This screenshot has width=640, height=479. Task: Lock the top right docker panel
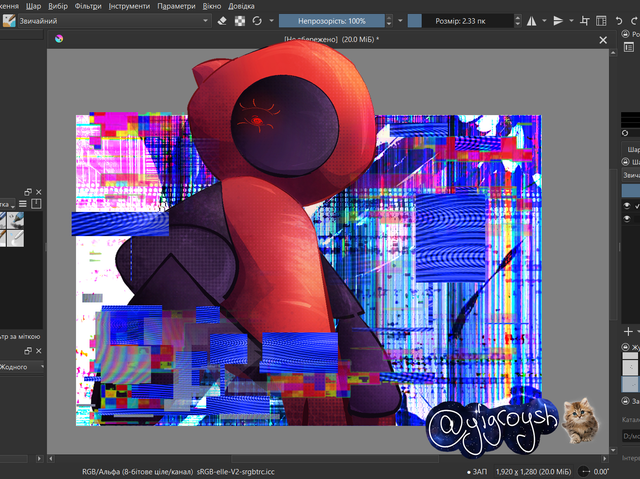(x=625, y=34)
